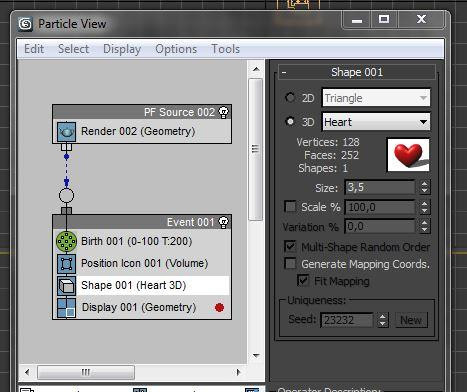Image resolution: width=467 pixels, height=392 pixels.
Task: Click the PF Source 002 title bar
Action: coord(142,112)
